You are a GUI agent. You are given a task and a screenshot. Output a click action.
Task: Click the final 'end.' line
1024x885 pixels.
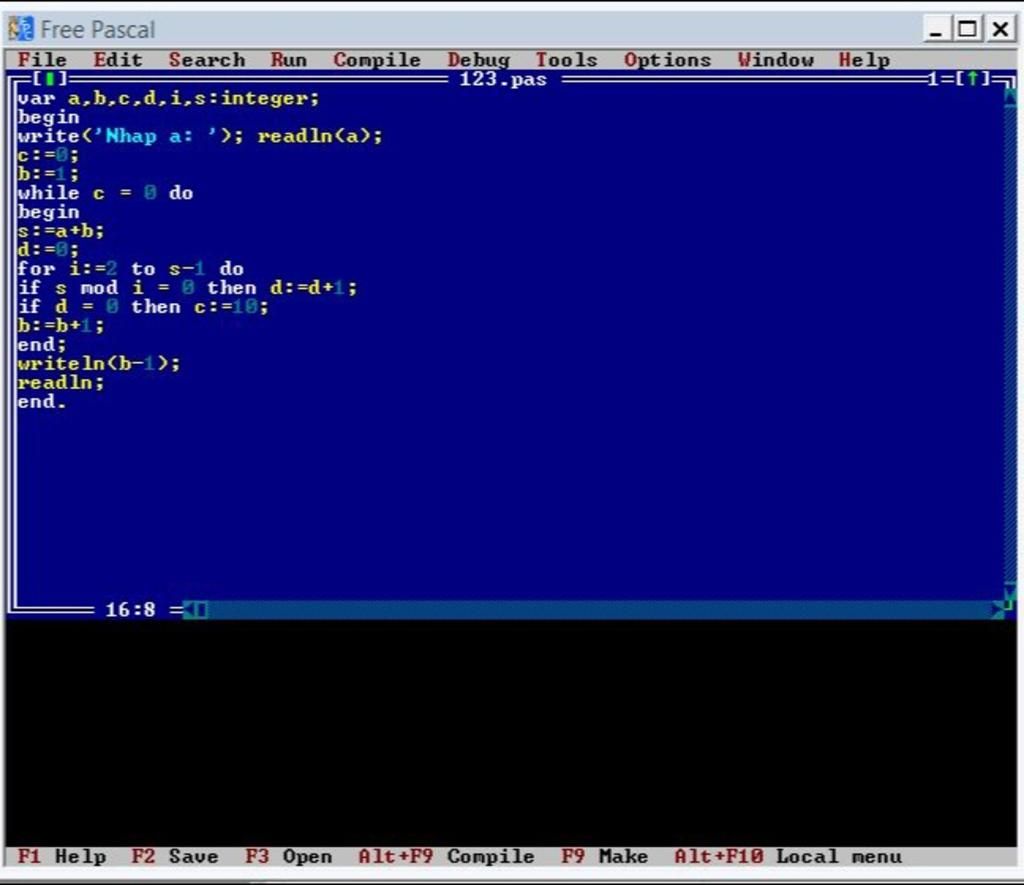42,401
